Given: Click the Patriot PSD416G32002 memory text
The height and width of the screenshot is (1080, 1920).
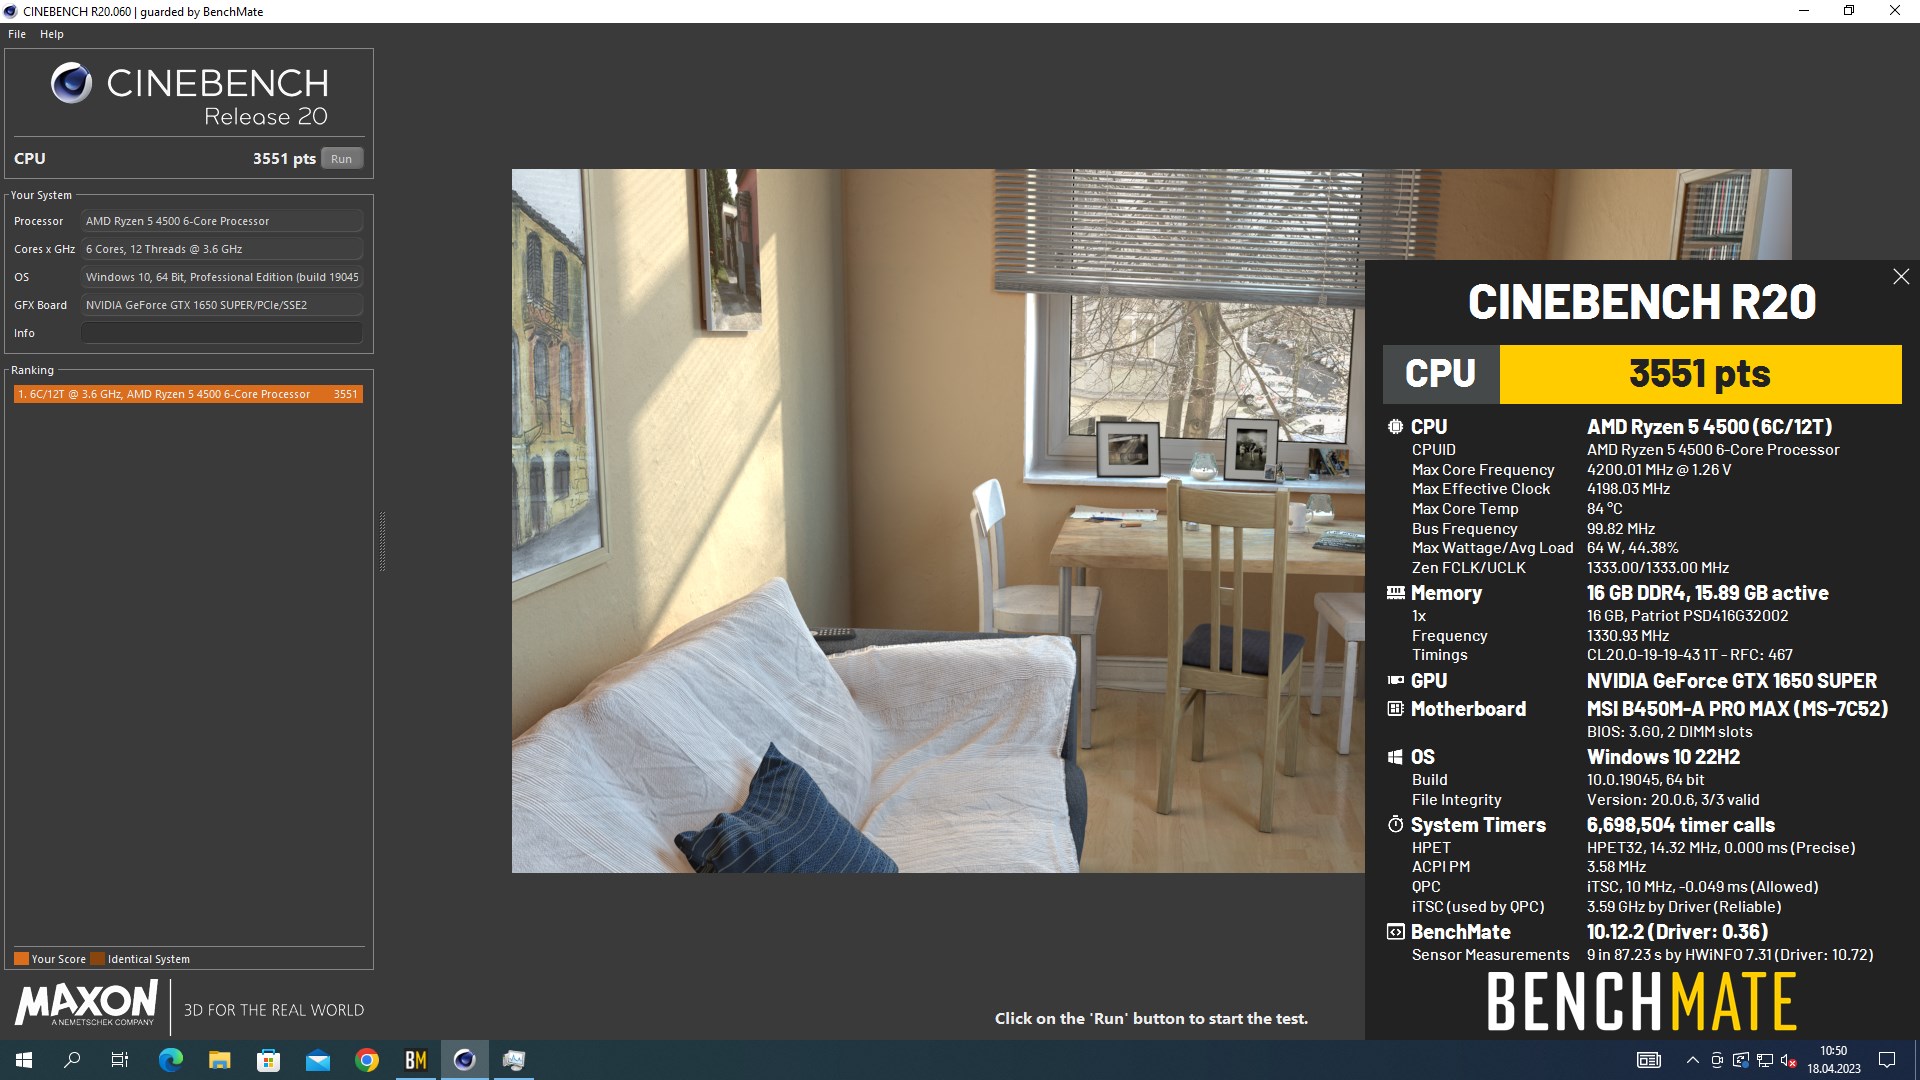Looking at the screenshot, I should pyautogui.click(x=1688, y=616).
